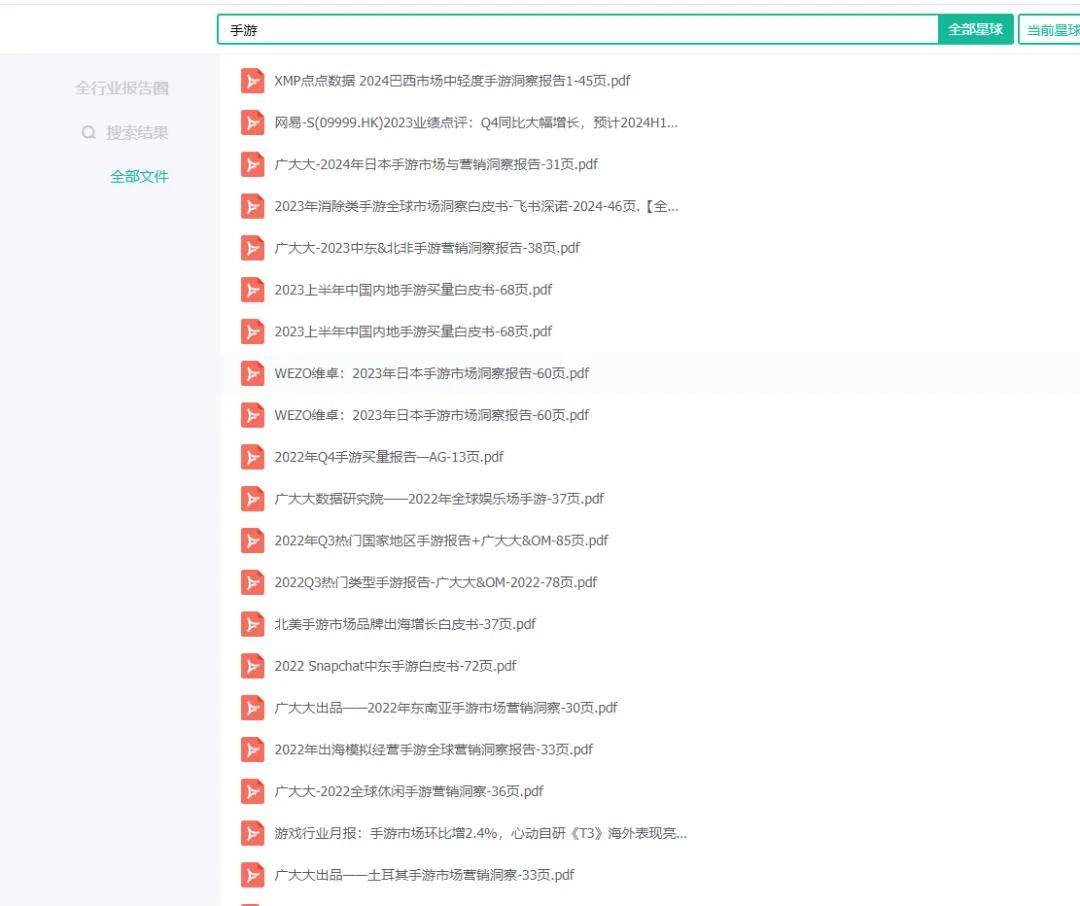Open file 2022Q3热门类型手游报告-广大大&OM-2022-78页.pdf
Viewport: 1080px width, 906px height.
[x=435, y=583]
